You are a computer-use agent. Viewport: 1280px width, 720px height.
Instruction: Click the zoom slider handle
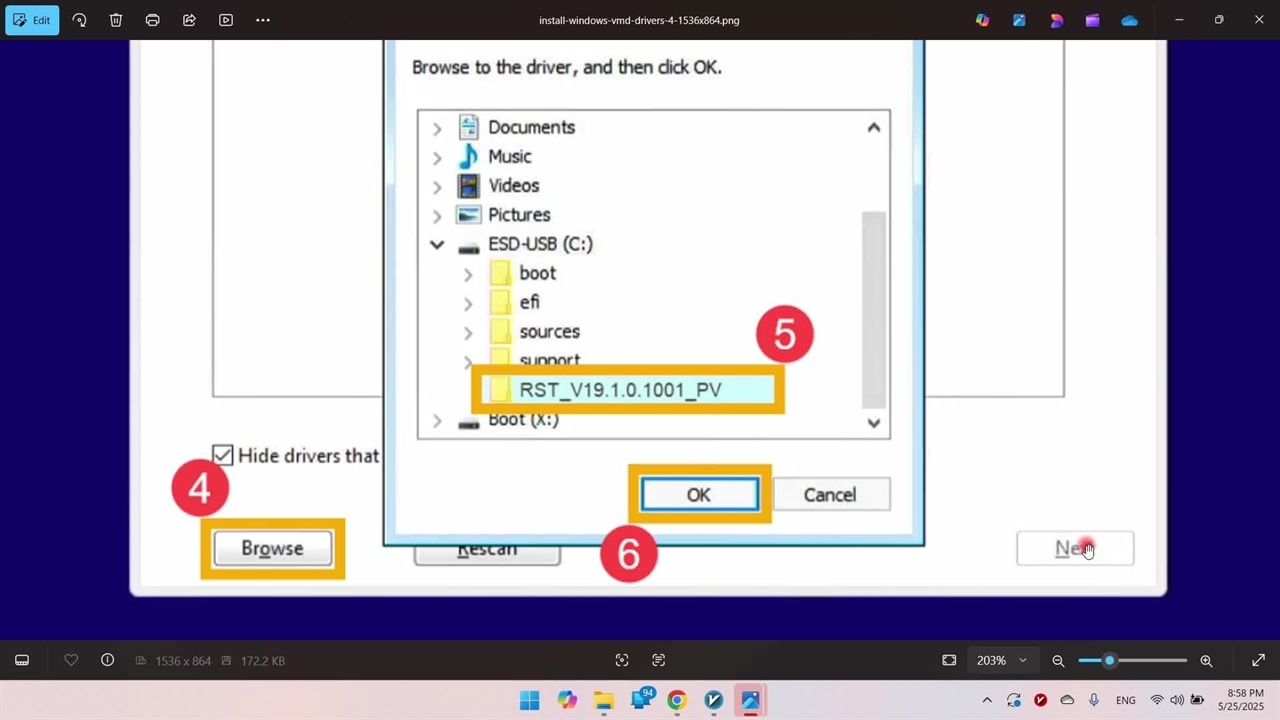click(1109, 660)
